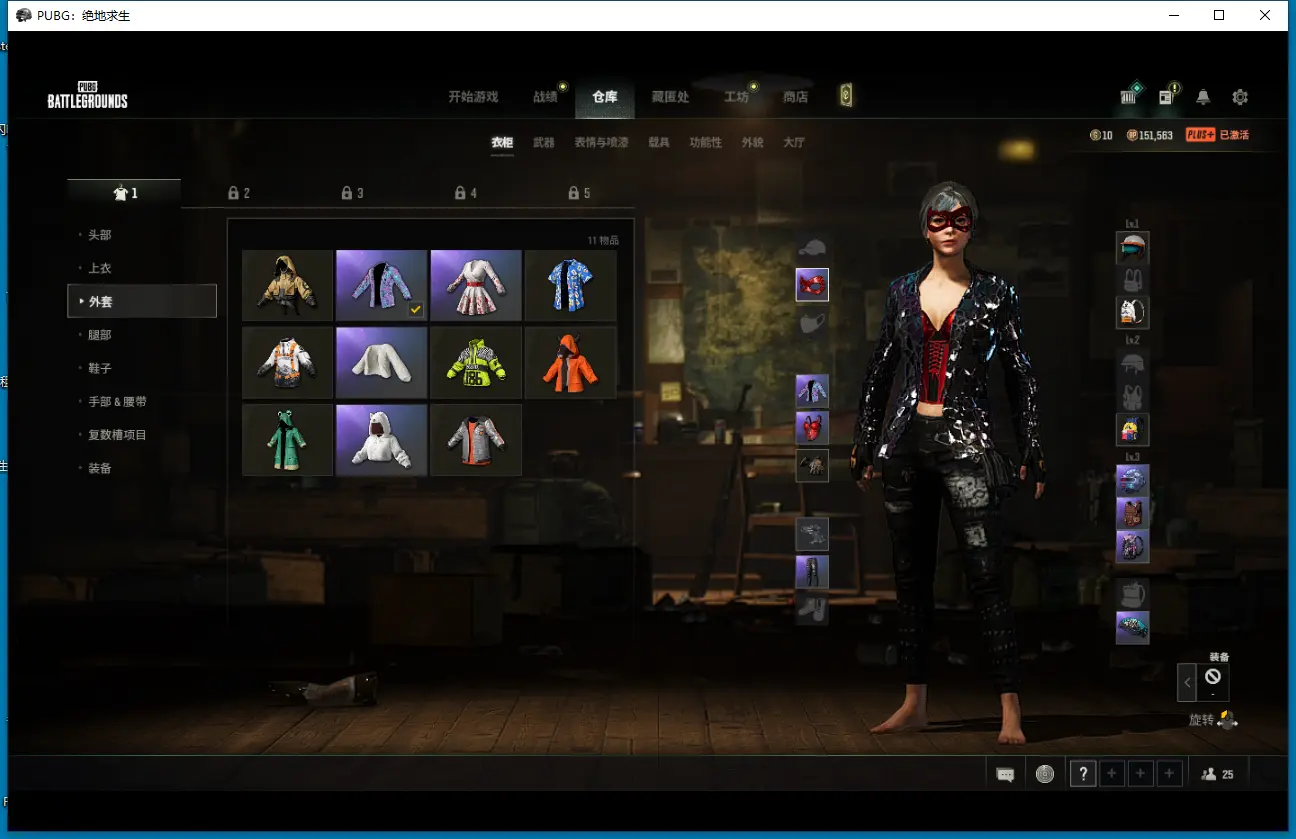Image resolution: width=1296 pixels, height=839 pixels.
Task: Go to the 开始游戏 tab
Action: point(473,97)
